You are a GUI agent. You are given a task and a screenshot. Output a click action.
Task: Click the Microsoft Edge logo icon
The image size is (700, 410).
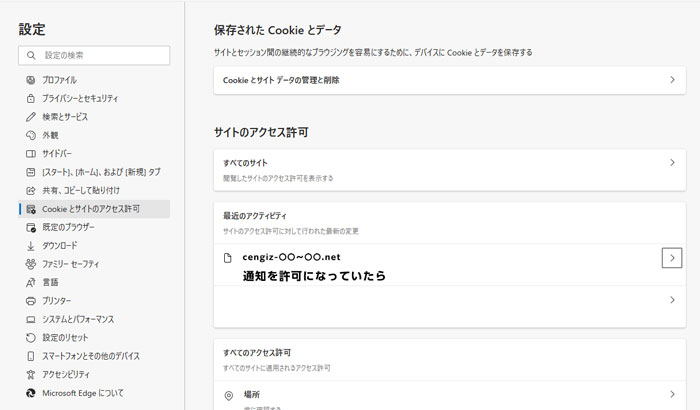coord(30,393)
